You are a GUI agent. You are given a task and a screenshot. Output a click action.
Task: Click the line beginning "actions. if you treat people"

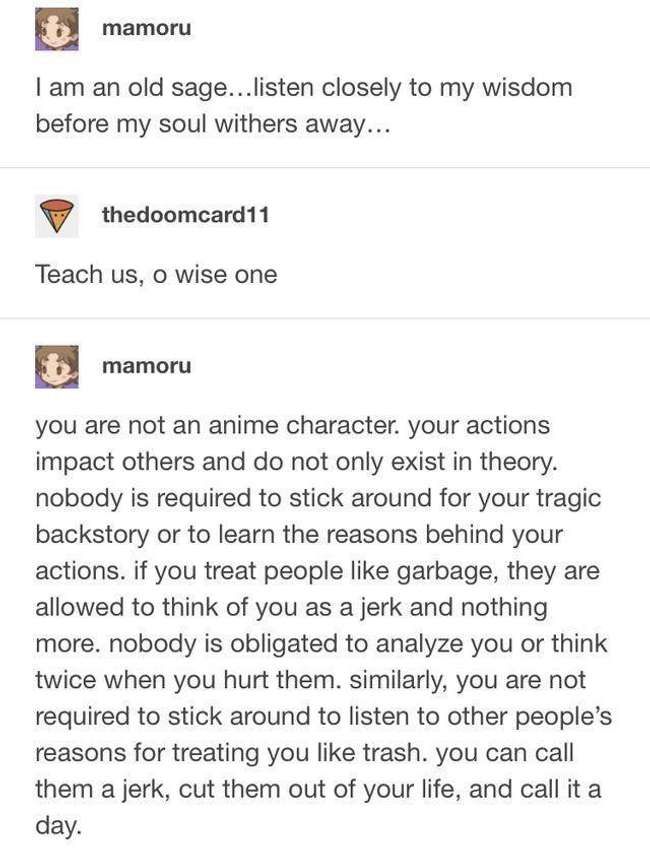coord(318,571)
